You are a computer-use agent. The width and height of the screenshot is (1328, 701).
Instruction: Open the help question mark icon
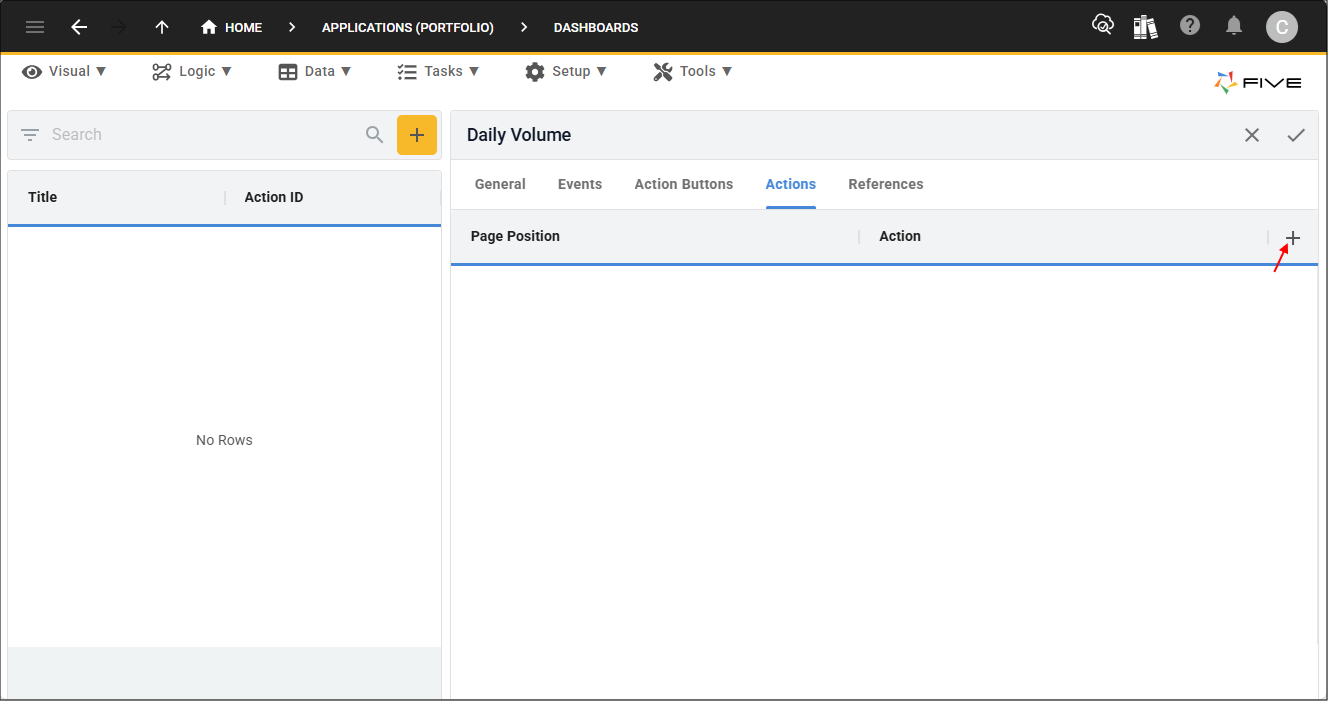[x=1190, y=26]
